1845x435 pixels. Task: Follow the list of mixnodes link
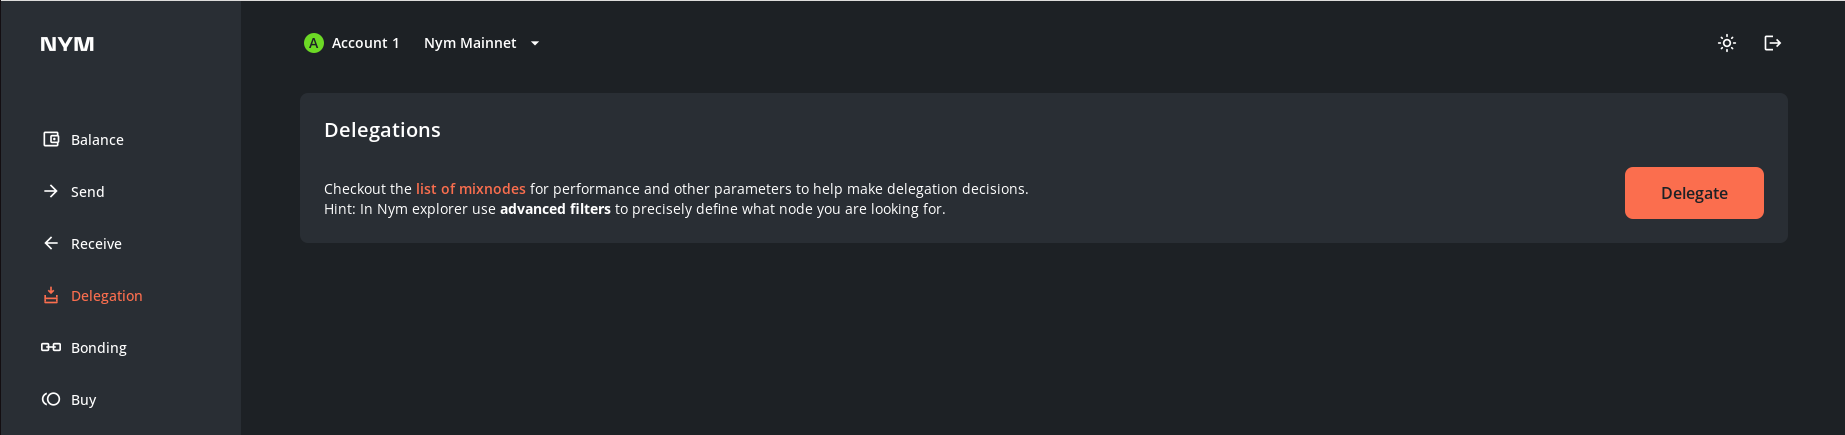[470, 189]
